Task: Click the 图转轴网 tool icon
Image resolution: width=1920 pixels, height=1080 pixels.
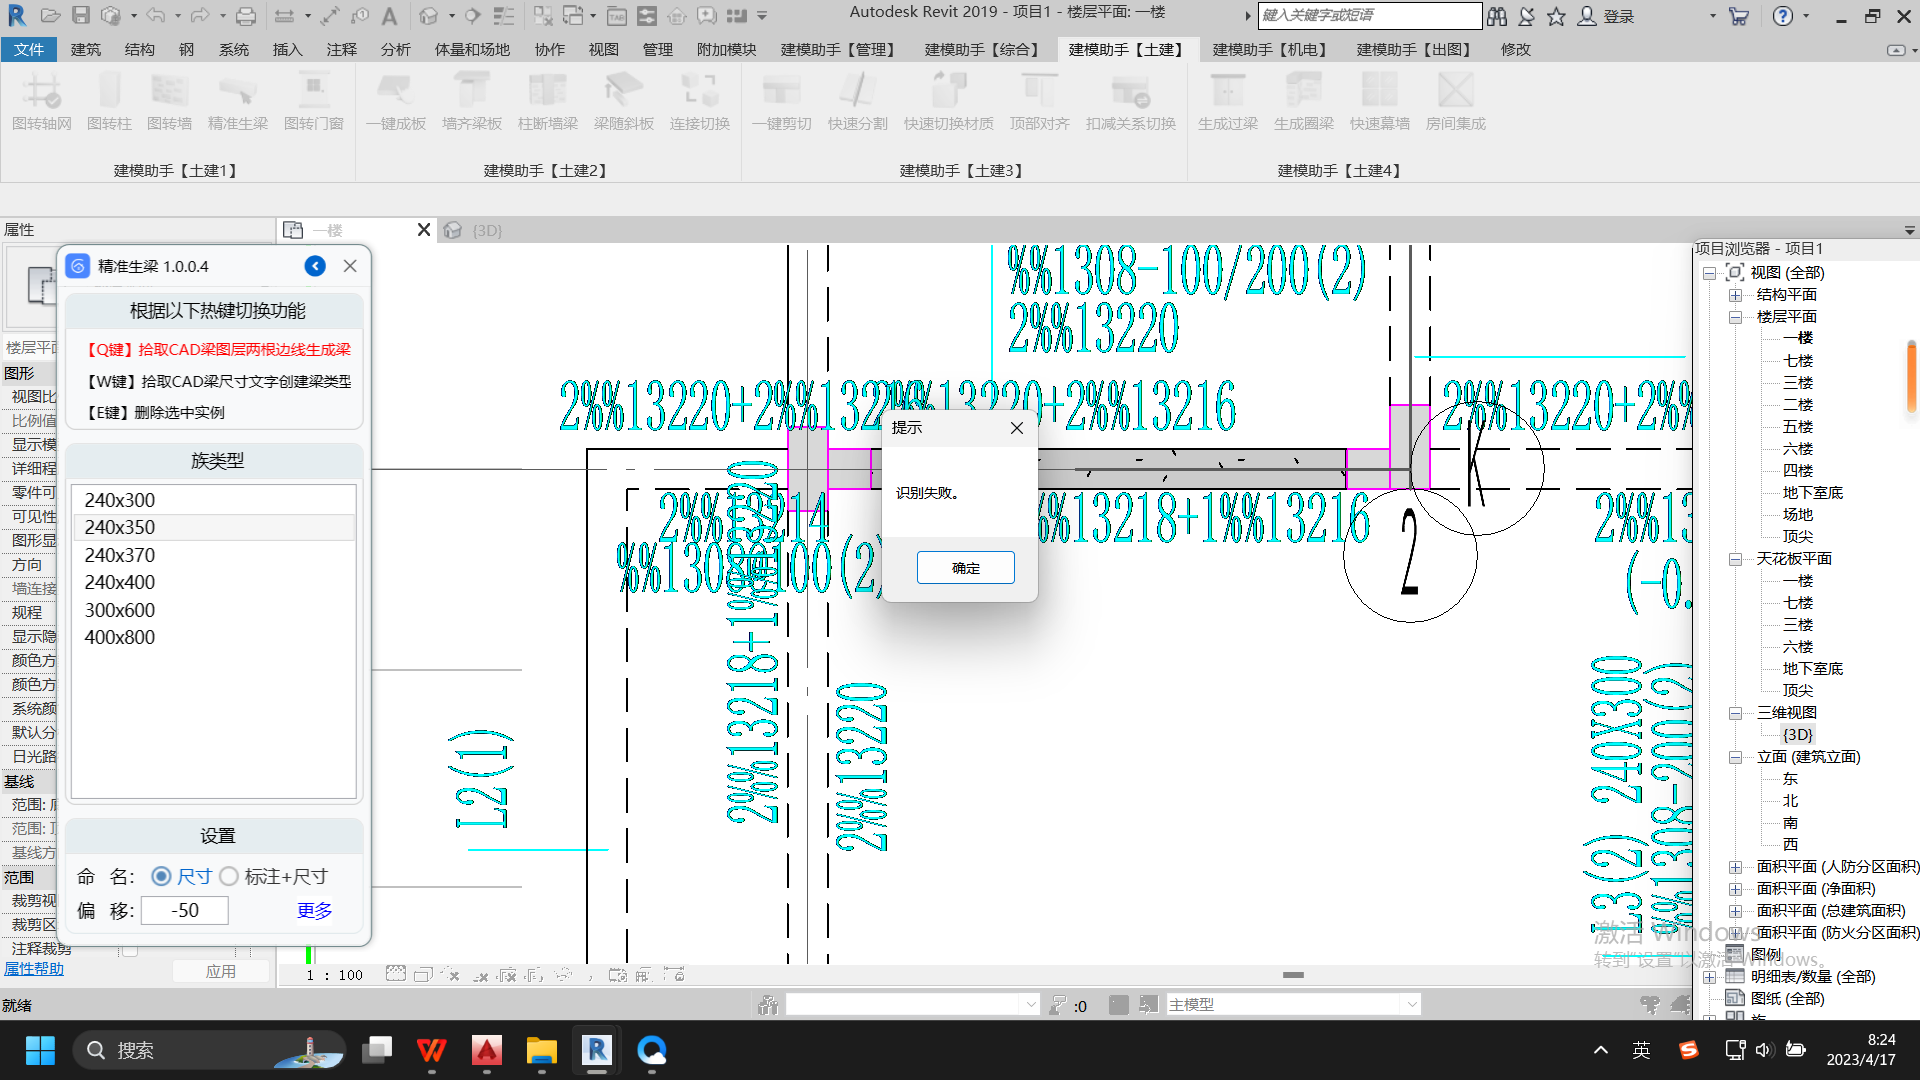Action: click(x=42, y=92)
